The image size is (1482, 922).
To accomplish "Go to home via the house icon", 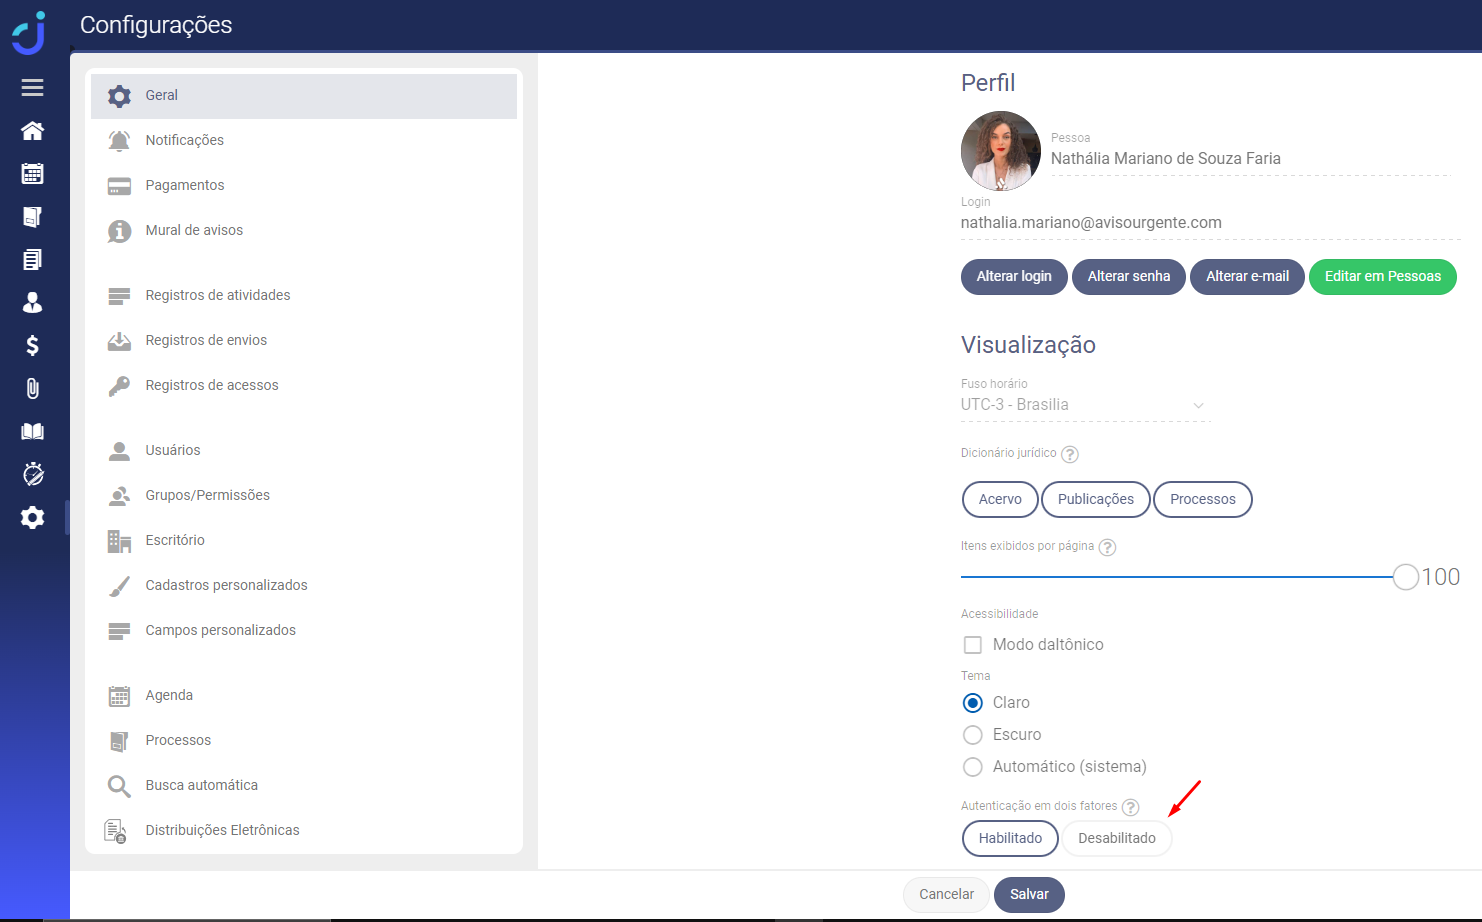I will [32, 131].
